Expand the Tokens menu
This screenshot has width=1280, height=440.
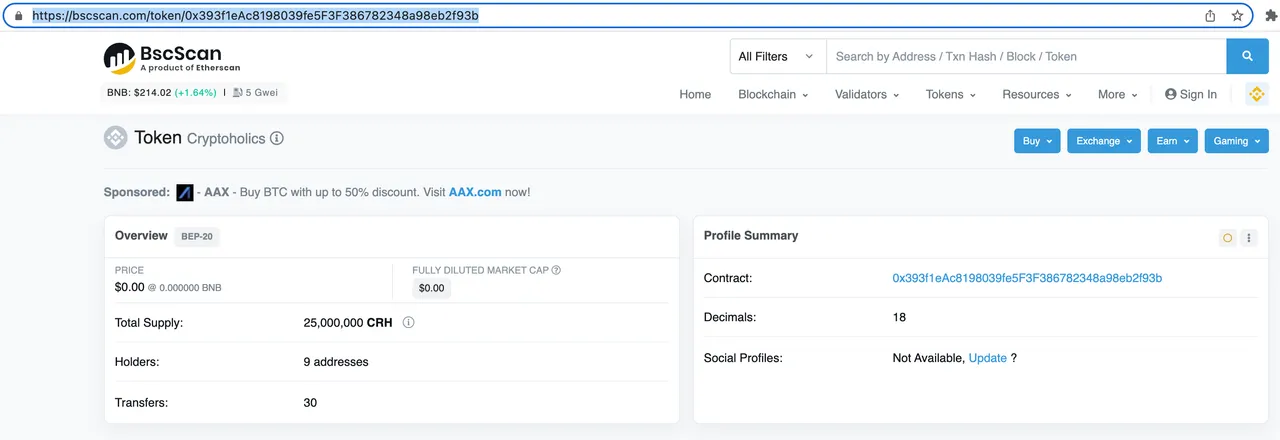click(x=950, y=94)
